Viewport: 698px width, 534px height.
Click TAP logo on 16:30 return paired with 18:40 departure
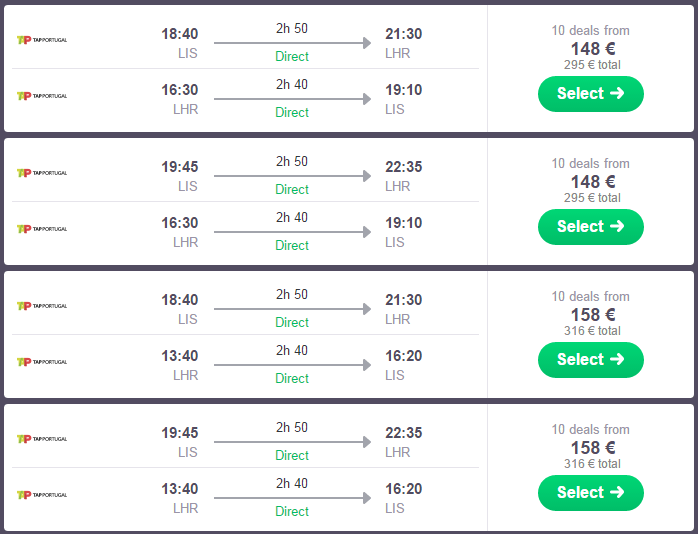(42, 96)
